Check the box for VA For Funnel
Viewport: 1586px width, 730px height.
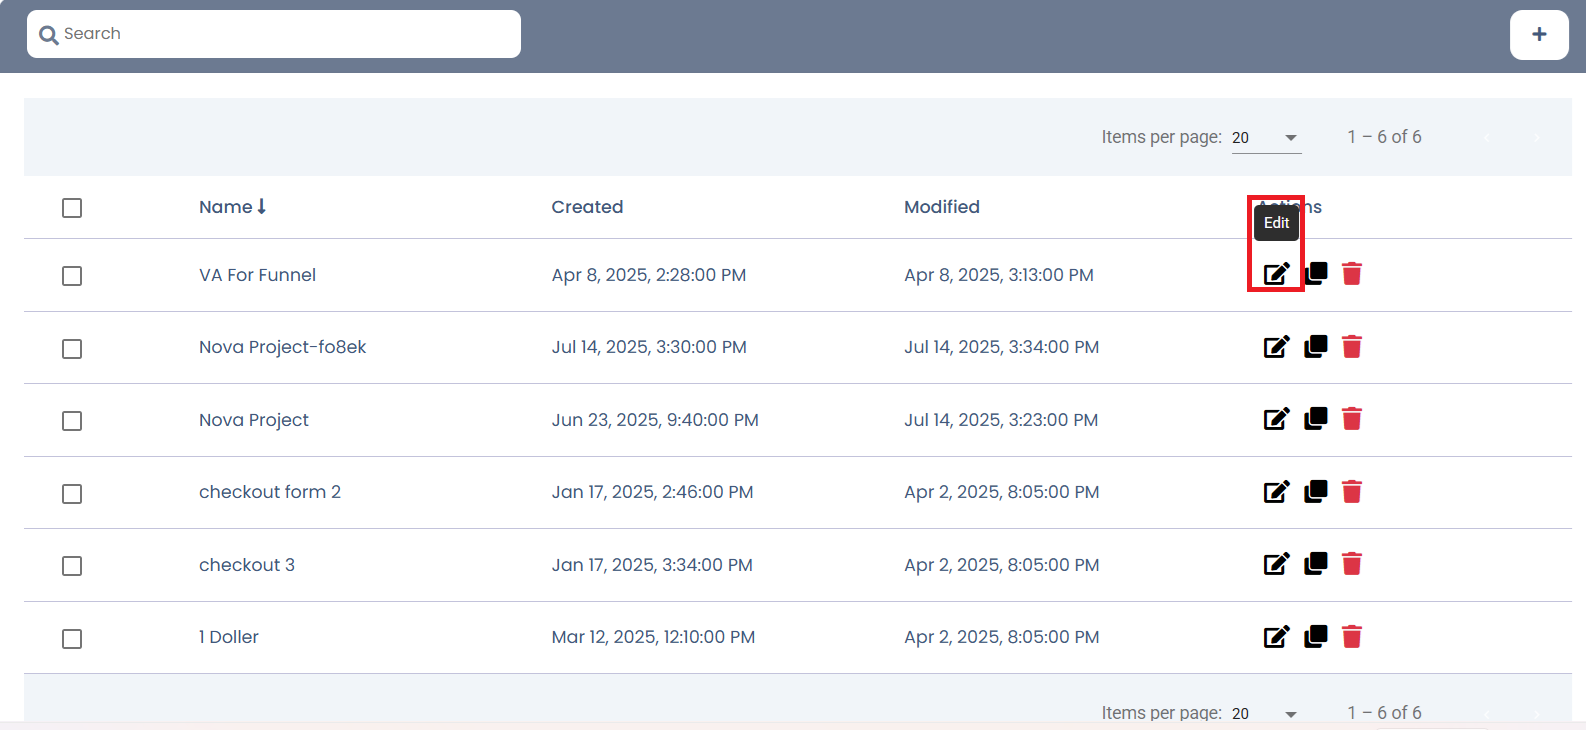(72, 276)
